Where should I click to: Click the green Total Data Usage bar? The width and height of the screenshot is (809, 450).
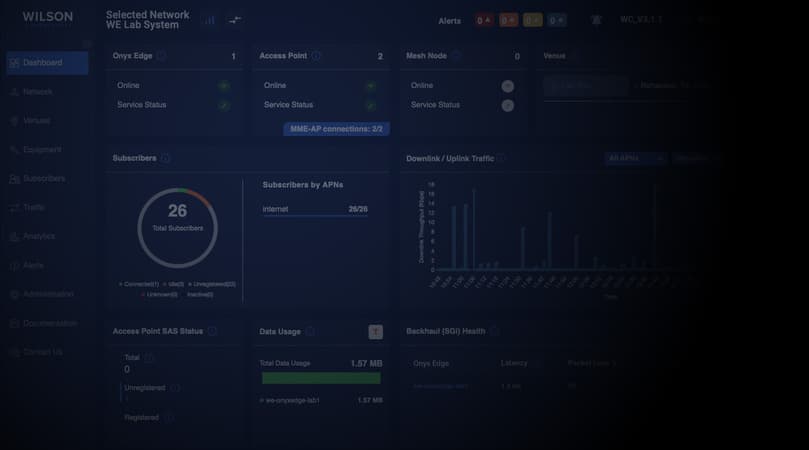320,379
